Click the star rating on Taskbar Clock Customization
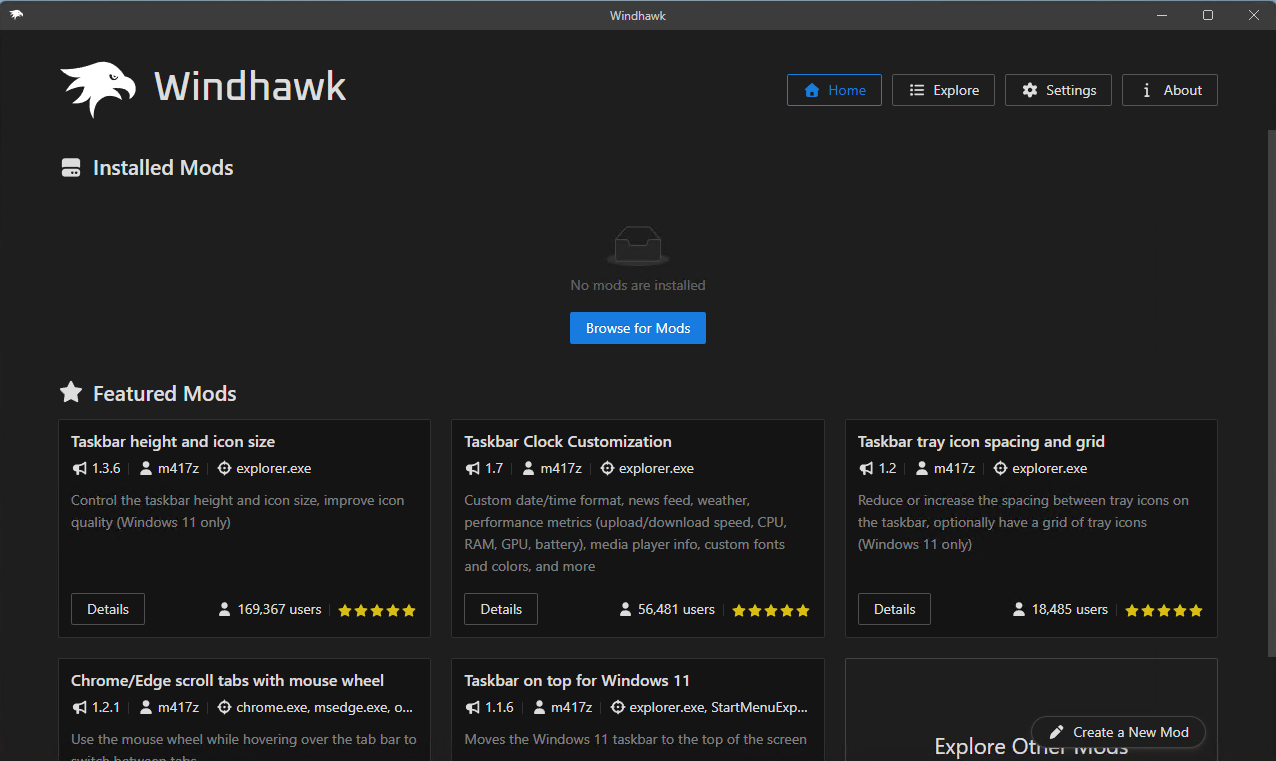The image size is (1276, 761). click(770, 610)
